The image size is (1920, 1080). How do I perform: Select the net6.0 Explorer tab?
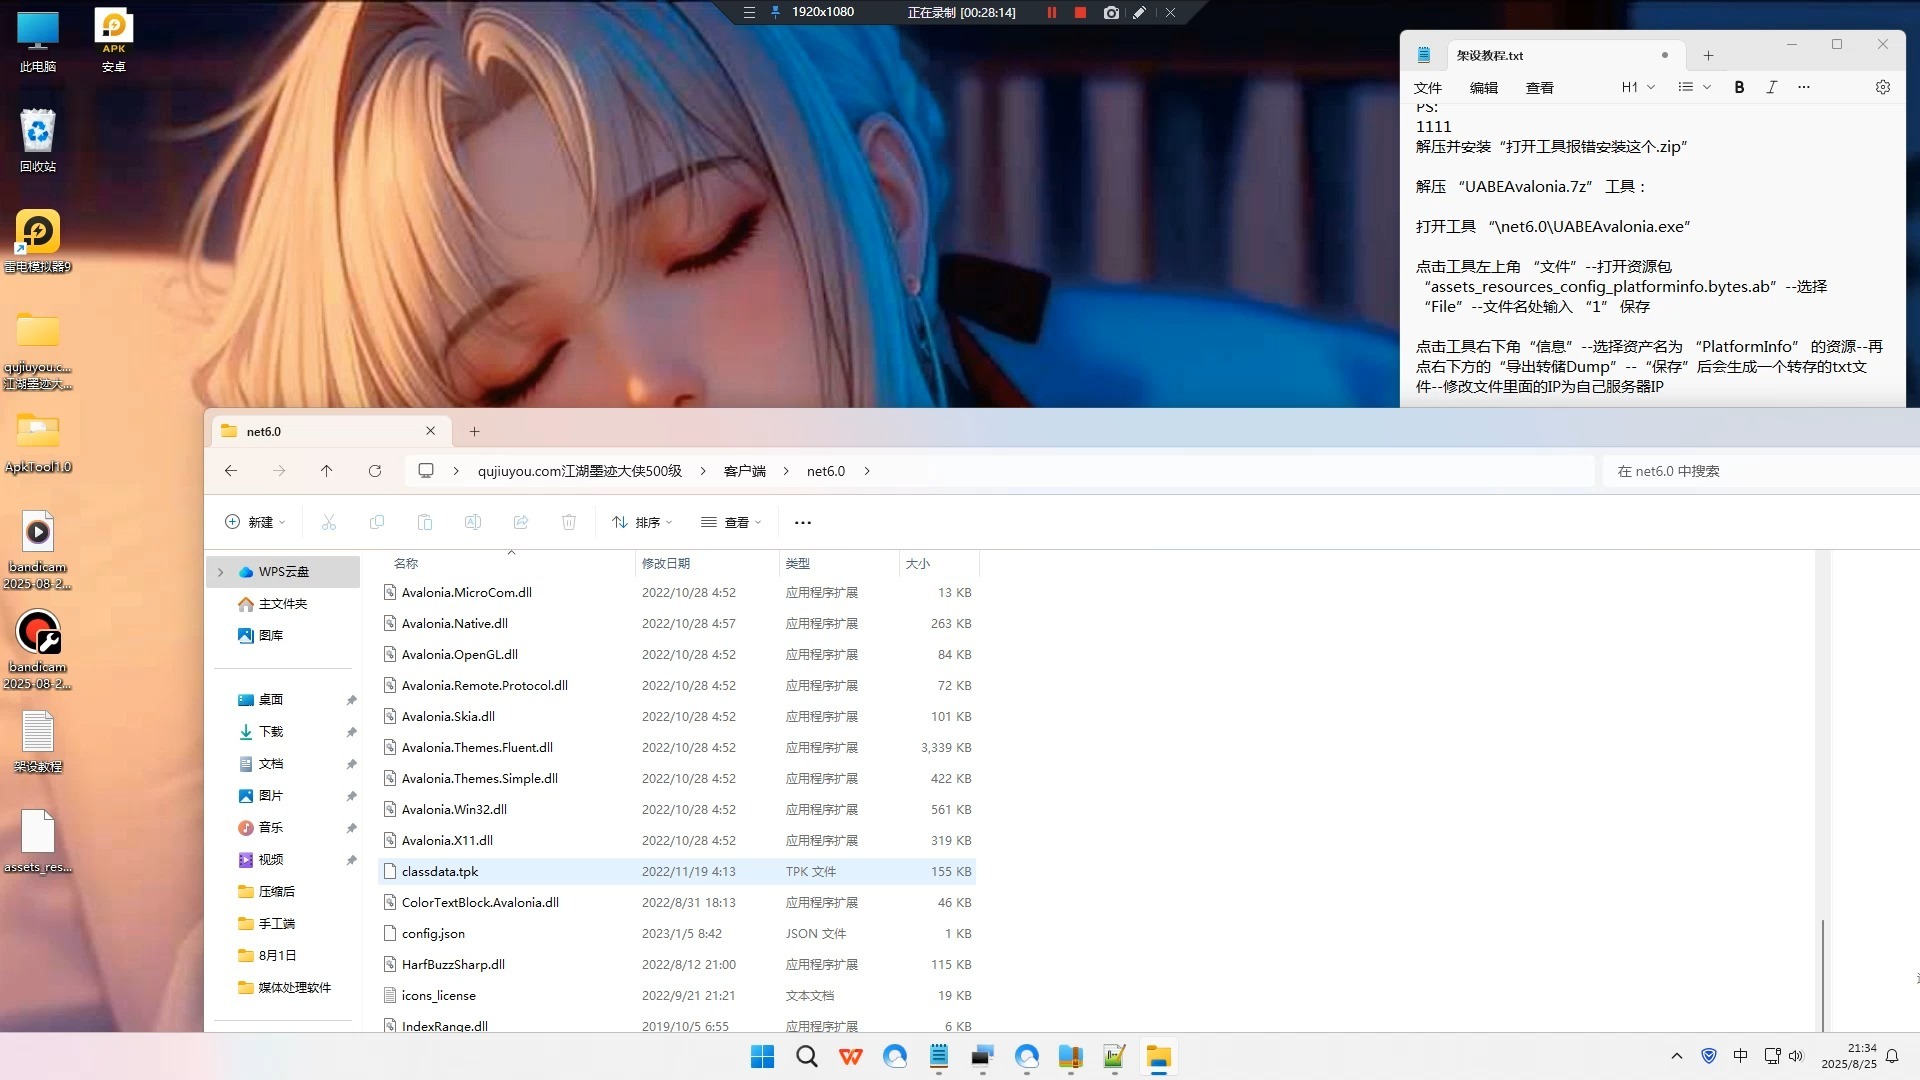pyautogui.click(x=330, y=431)
